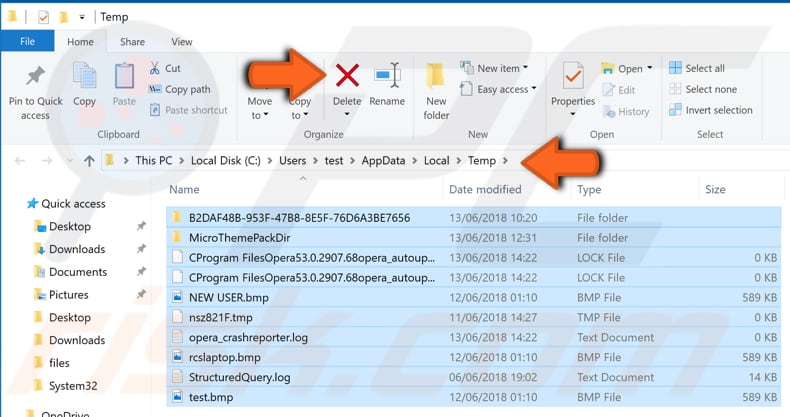Image resolution: width=790 pixels, height=417 pixels.
Task: Click the Quick access star item
Action: click(66, 203)
